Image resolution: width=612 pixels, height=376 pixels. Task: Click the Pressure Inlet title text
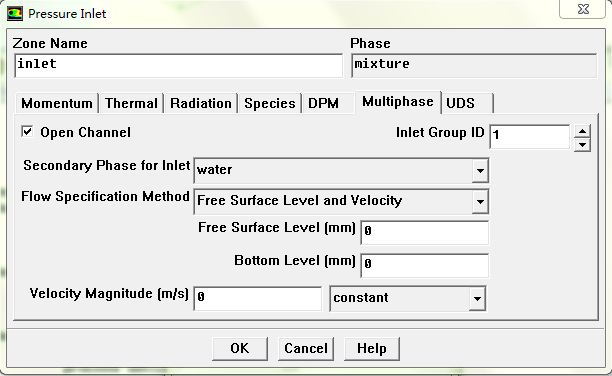click(x=67, y=14)
